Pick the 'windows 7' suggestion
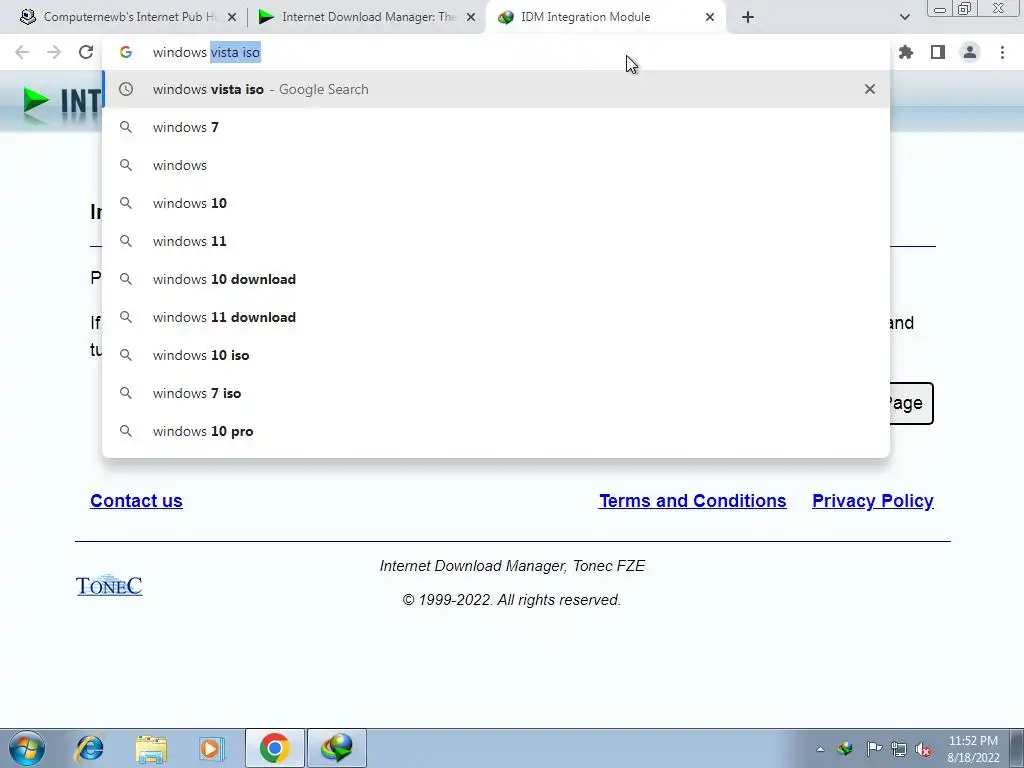Image resolution: width=1024 pixels, height=768 pixels. [496, 127]
